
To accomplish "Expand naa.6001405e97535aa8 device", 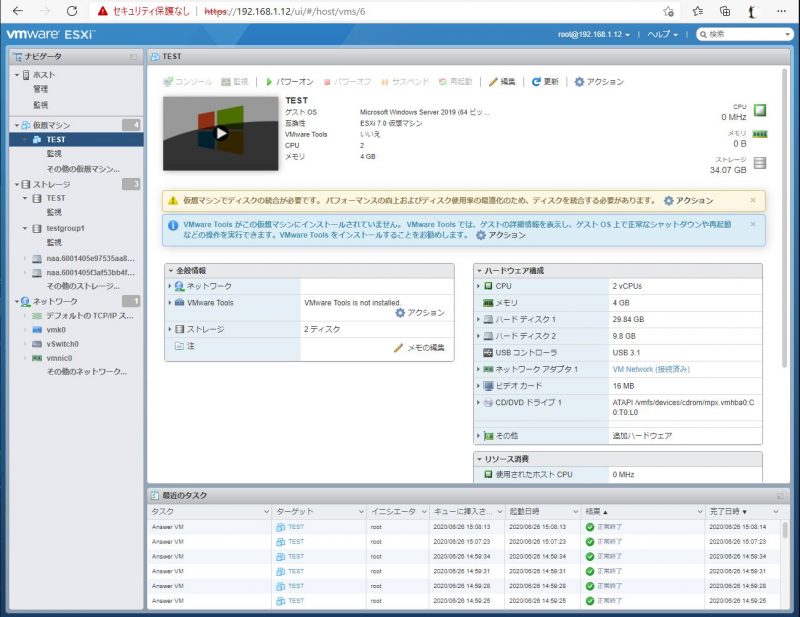I will 25,258.
